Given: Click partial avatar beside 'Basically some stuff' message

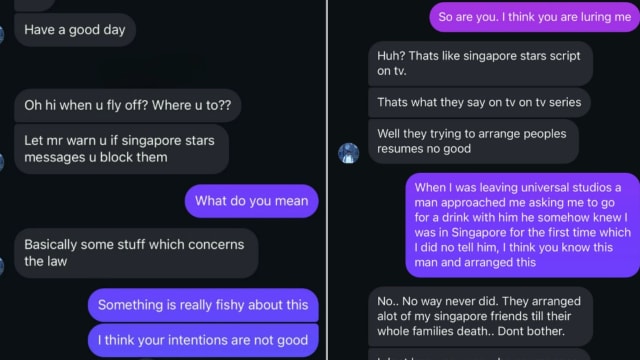Looking at the screenshot, I should tap(2, 266).
